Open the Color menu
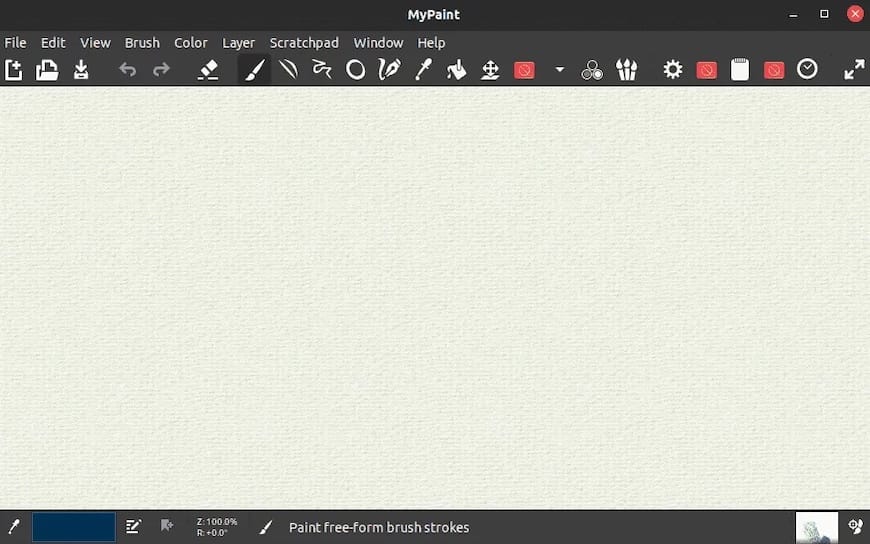 (191, 43)
